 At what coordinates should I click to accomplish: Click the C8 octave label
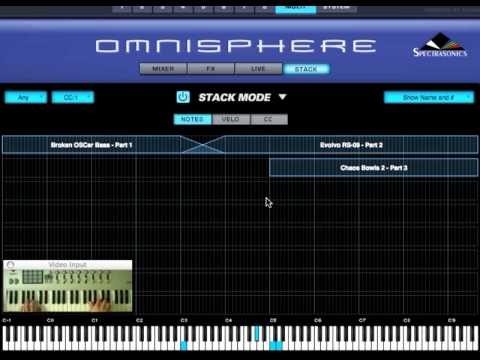(407, 320)
